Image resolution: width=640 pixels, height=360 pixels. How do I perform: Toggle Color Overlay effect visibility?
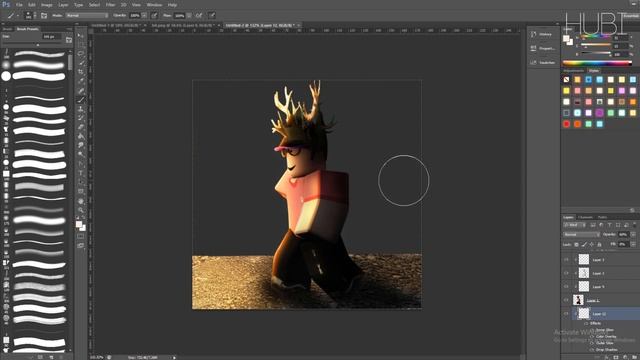(x=592, y=336)
